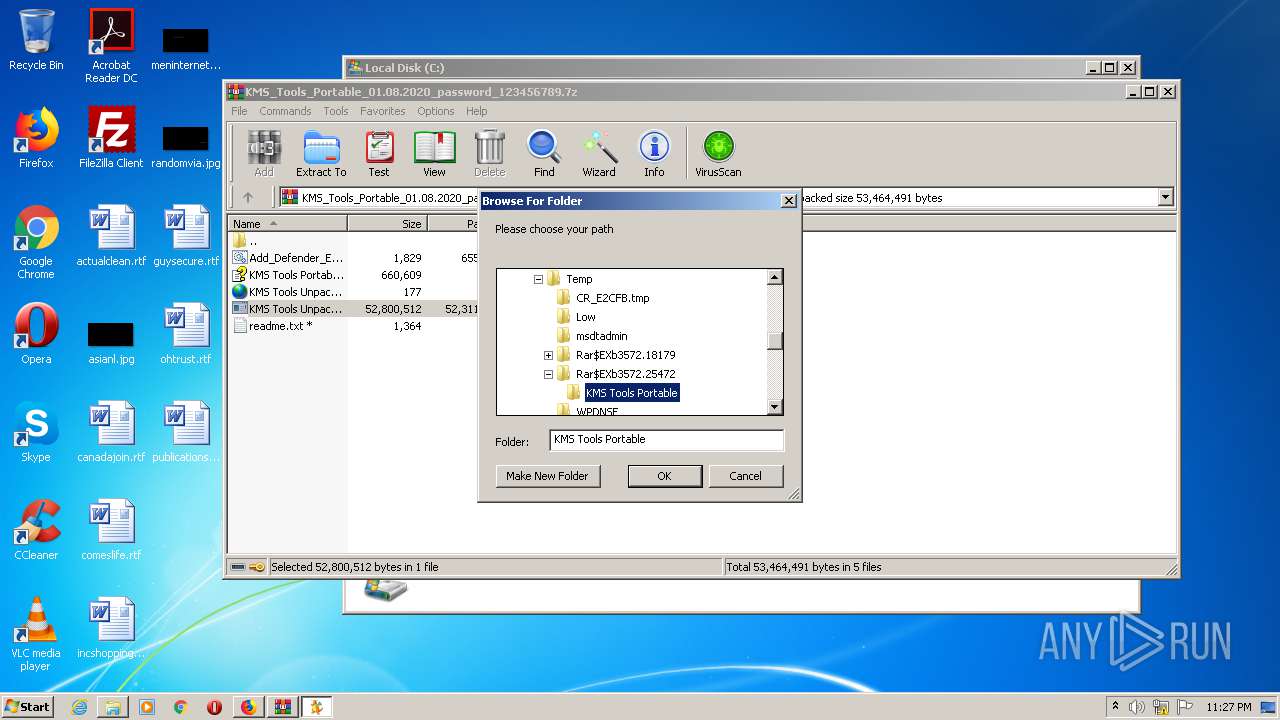The height and width of the screenshot is (720, 1280).
Task: Open Acrobat Reader DC desktop shortcut
Action: click(111, 46)
